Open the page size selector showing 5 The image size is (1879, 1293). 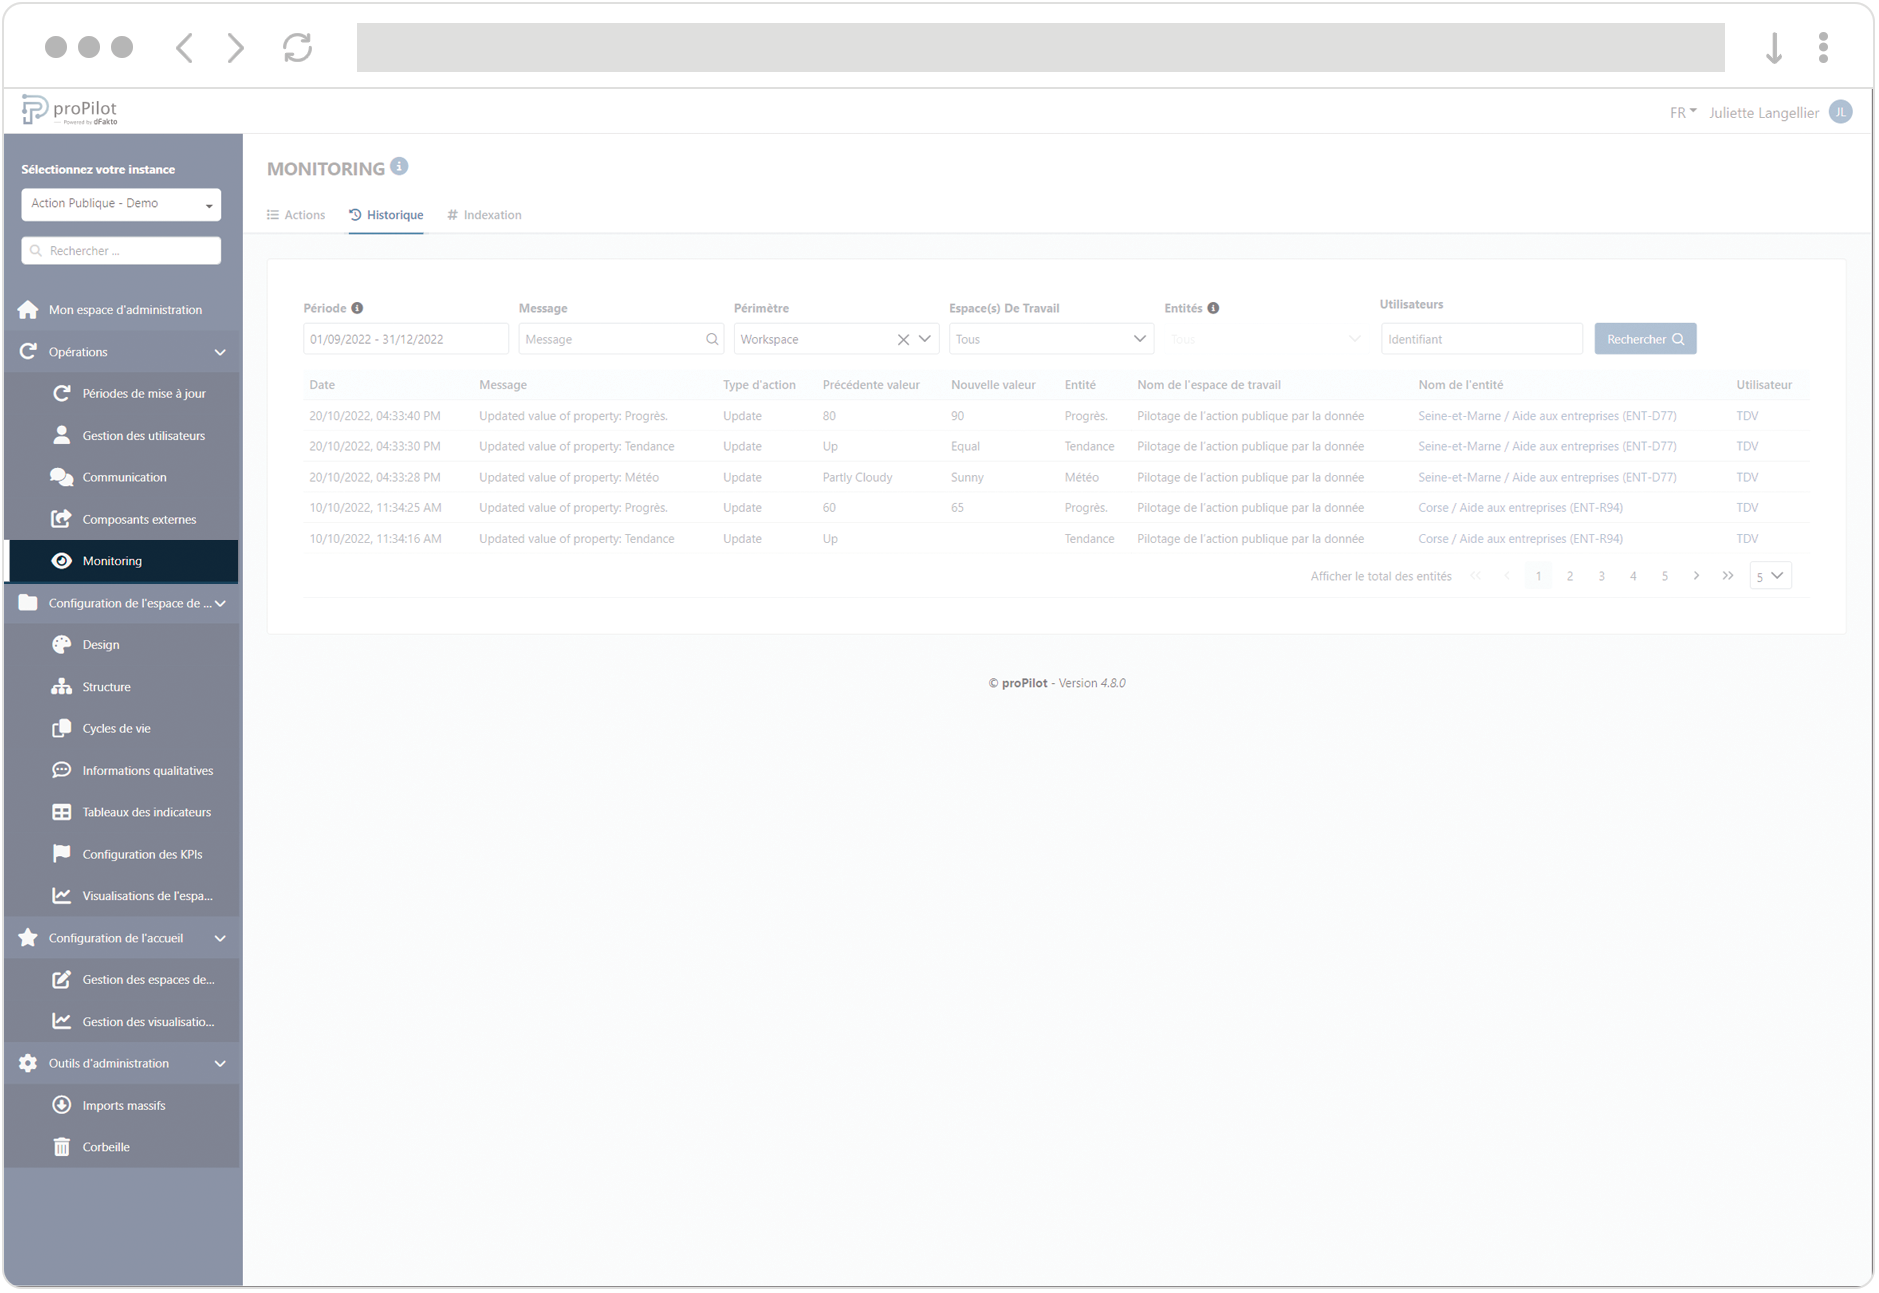tap(1769, 575)
